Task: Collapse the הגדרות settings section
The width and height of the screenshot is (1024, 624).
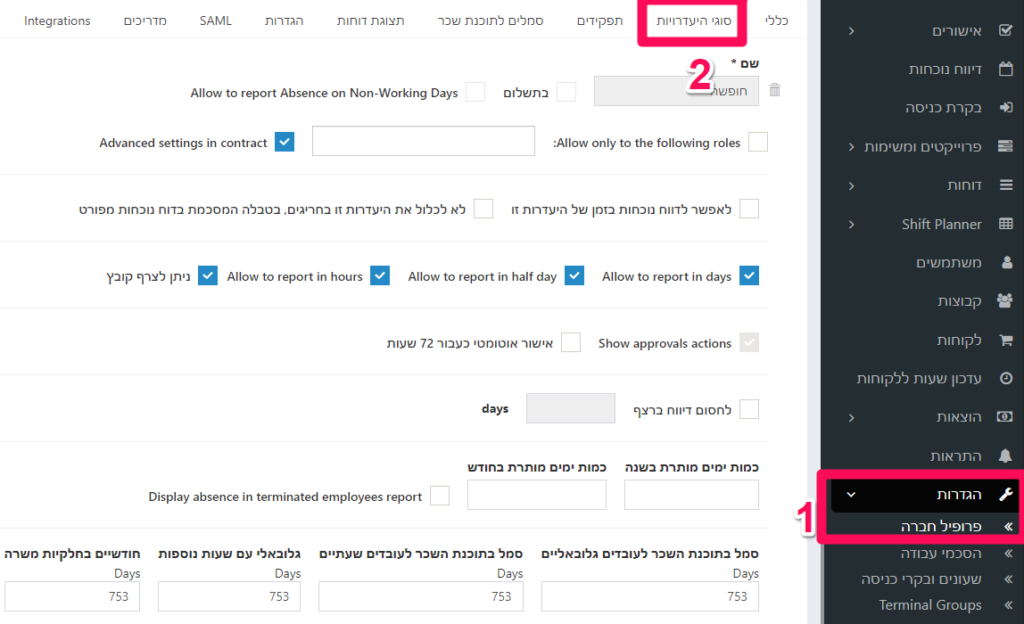Action: point(851,494)
